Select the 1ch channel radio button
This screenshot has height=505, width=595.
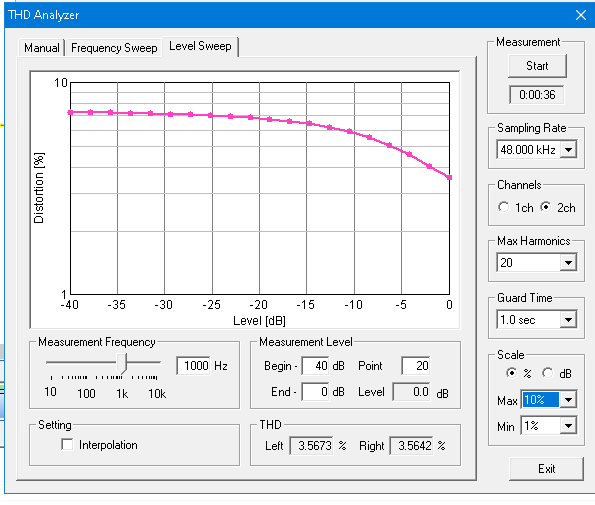coord(504,207)
